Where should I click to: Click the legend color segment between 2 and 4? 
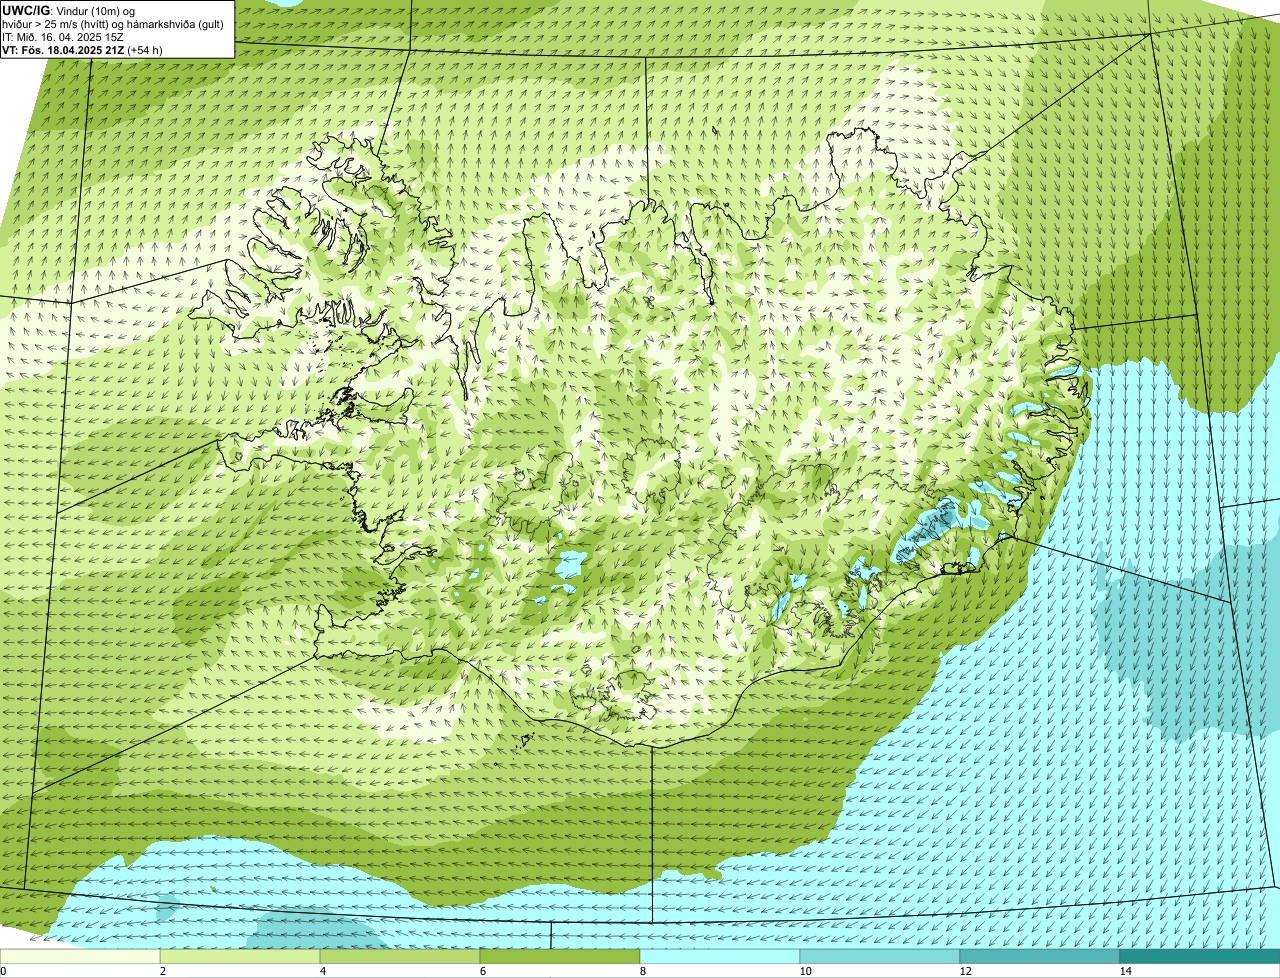tap(240, 956)
